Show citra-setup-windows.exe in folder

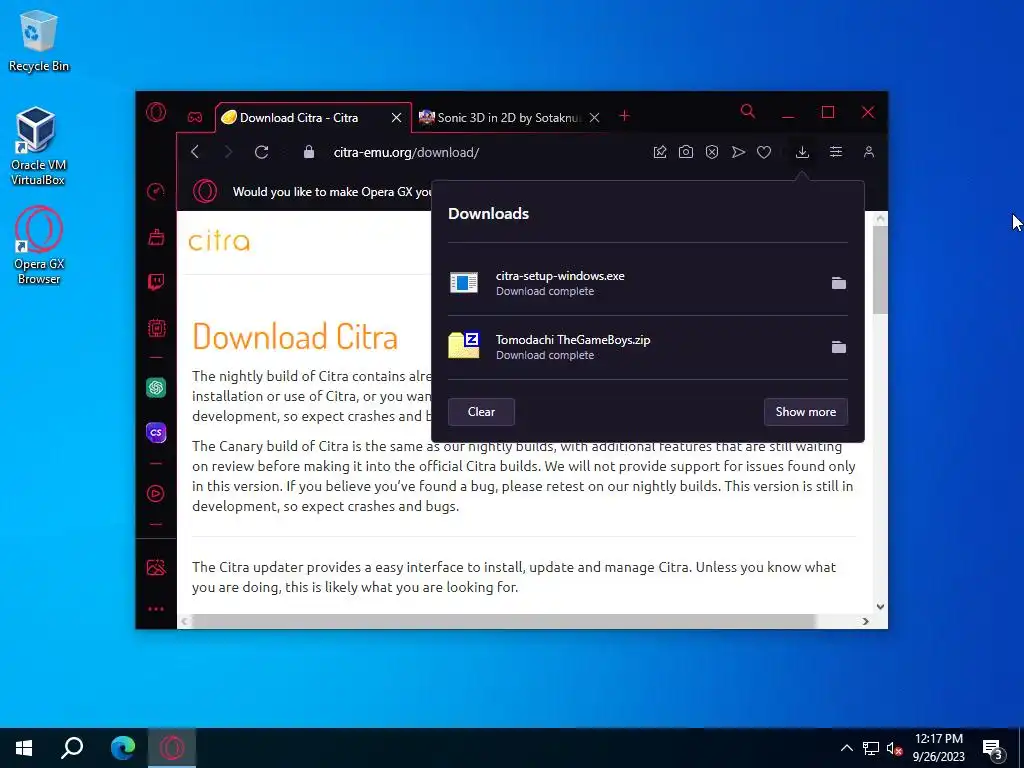839,283
